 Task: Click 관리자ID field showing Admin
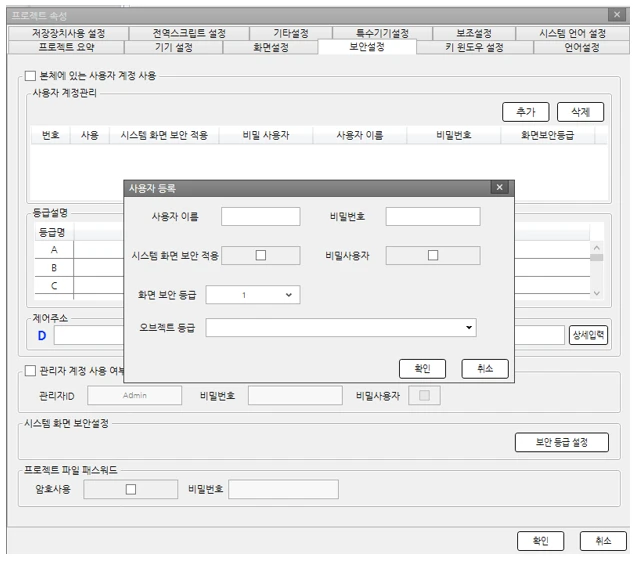pyautogui.click(x=134, y=395)
